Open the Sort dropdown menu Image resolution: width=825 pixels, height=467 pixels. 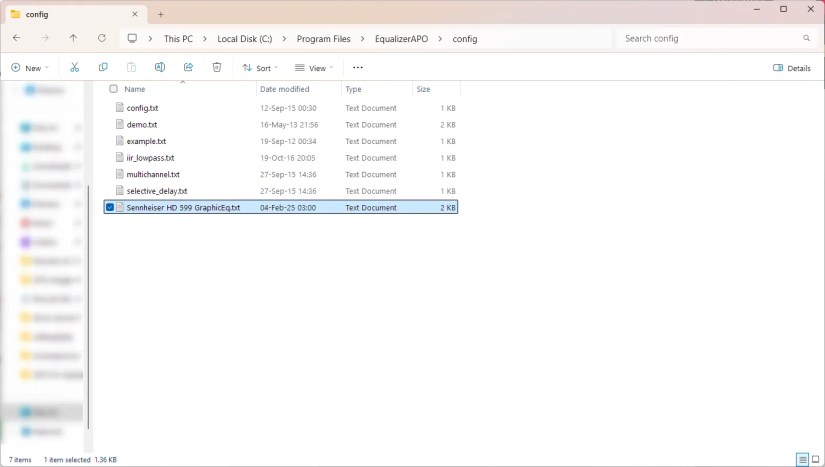click(x=260, y=68)
